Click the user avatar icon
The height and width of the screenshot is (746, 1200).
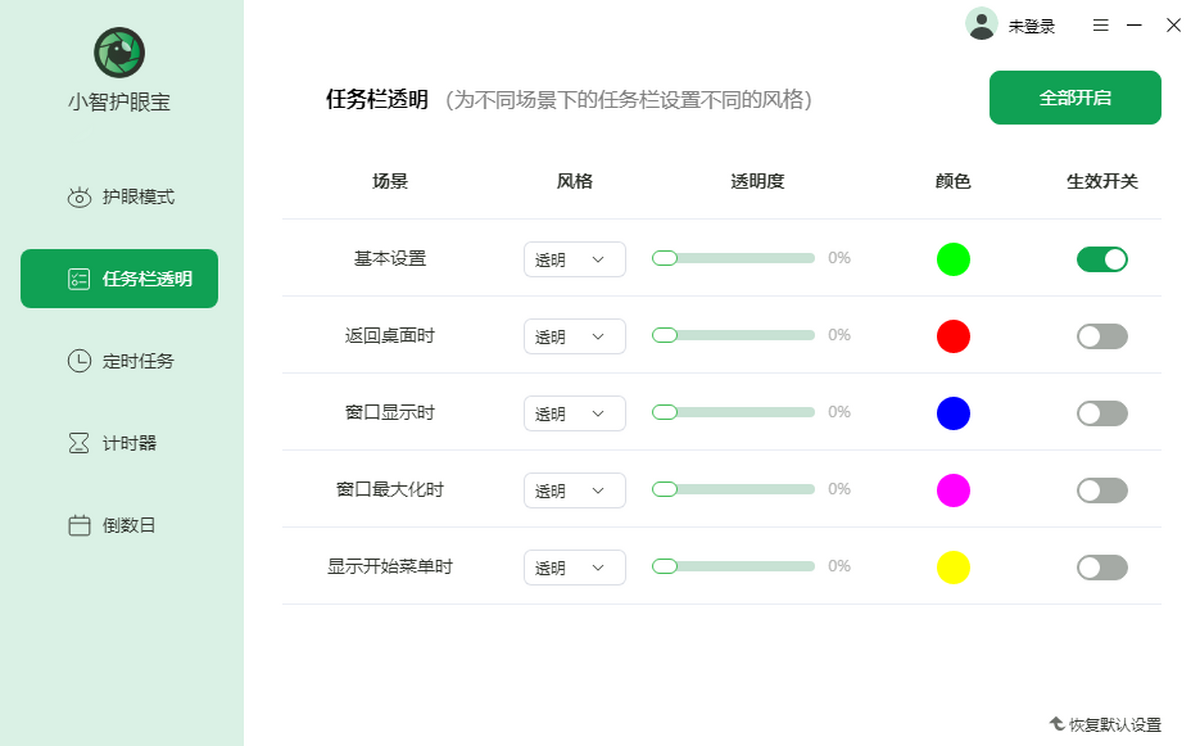(981, 23)
